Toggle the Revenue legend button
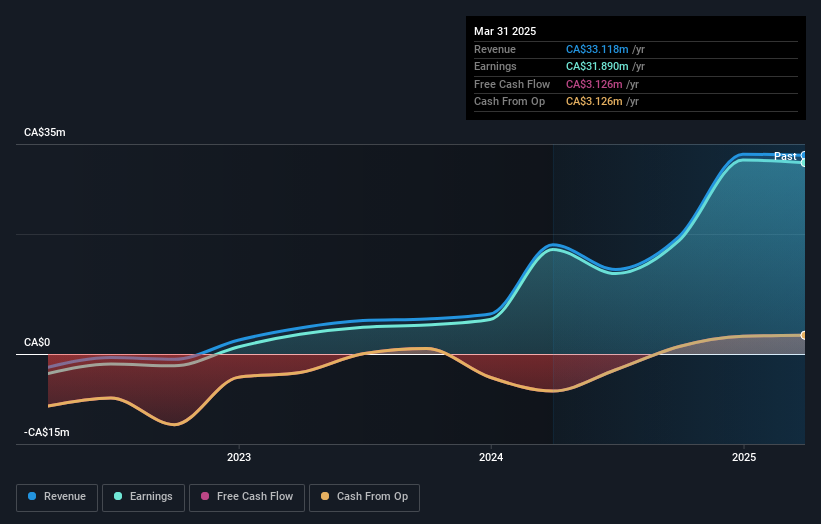 (57, 497)
